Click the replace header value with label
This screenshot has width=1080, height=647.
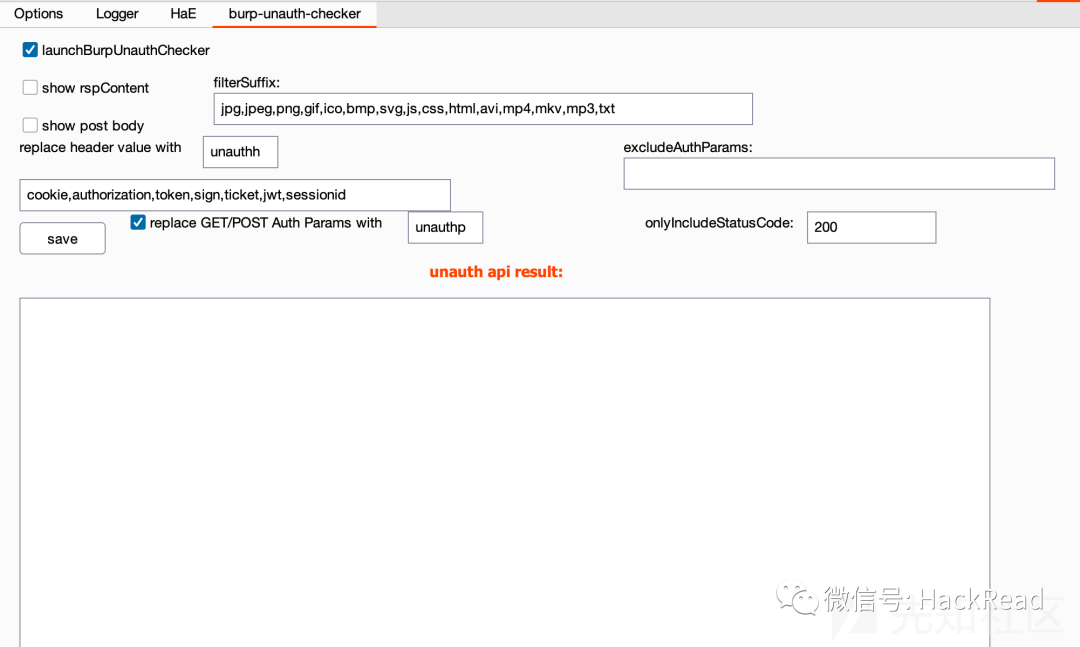tap(101, 147)
